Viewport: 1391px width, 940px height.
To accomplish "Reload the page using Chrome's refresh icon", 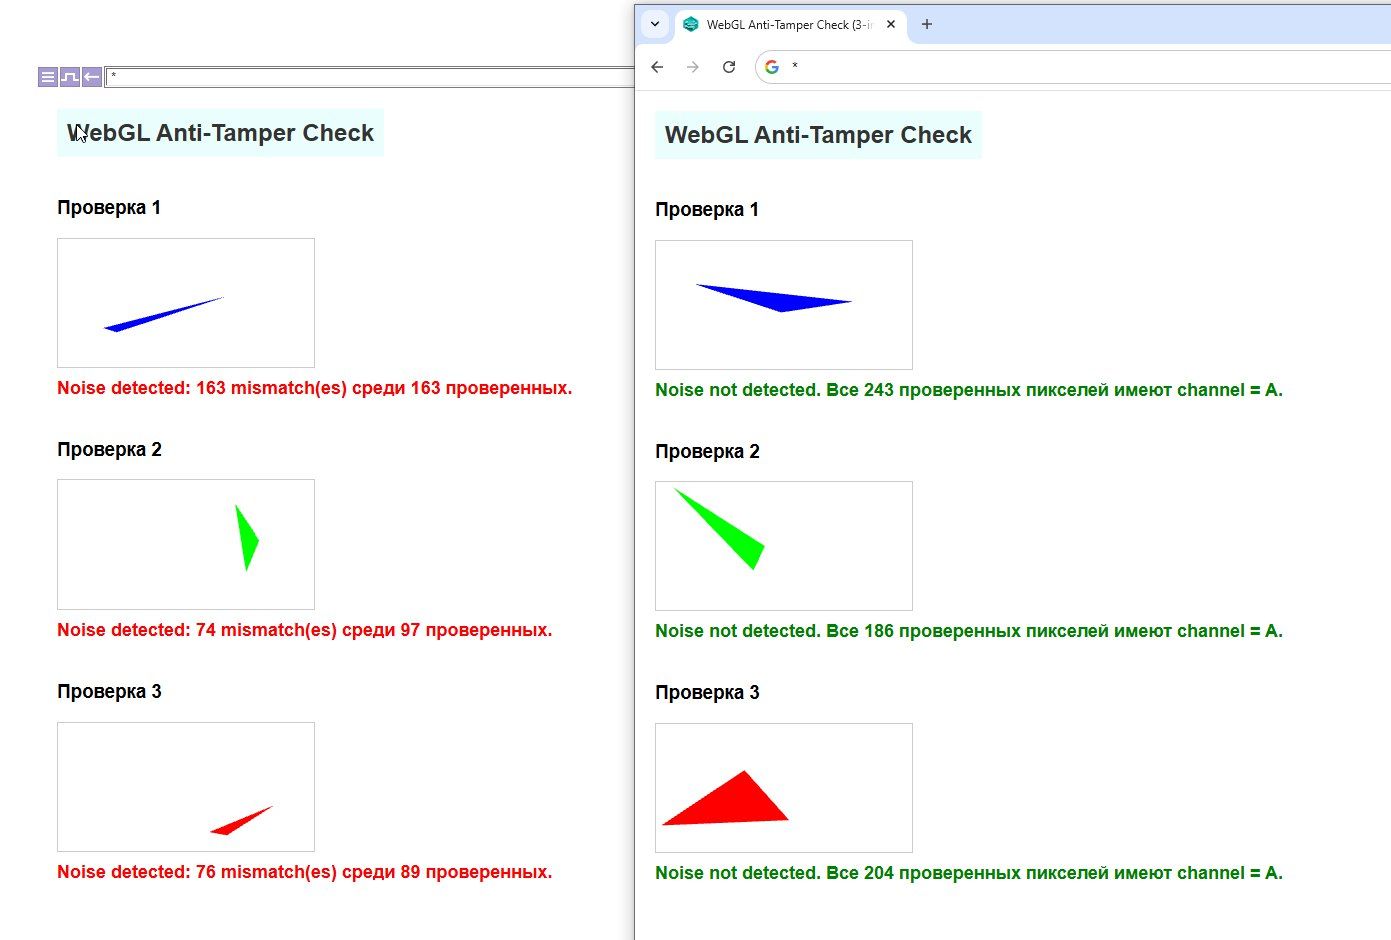I will click(728, 67).
